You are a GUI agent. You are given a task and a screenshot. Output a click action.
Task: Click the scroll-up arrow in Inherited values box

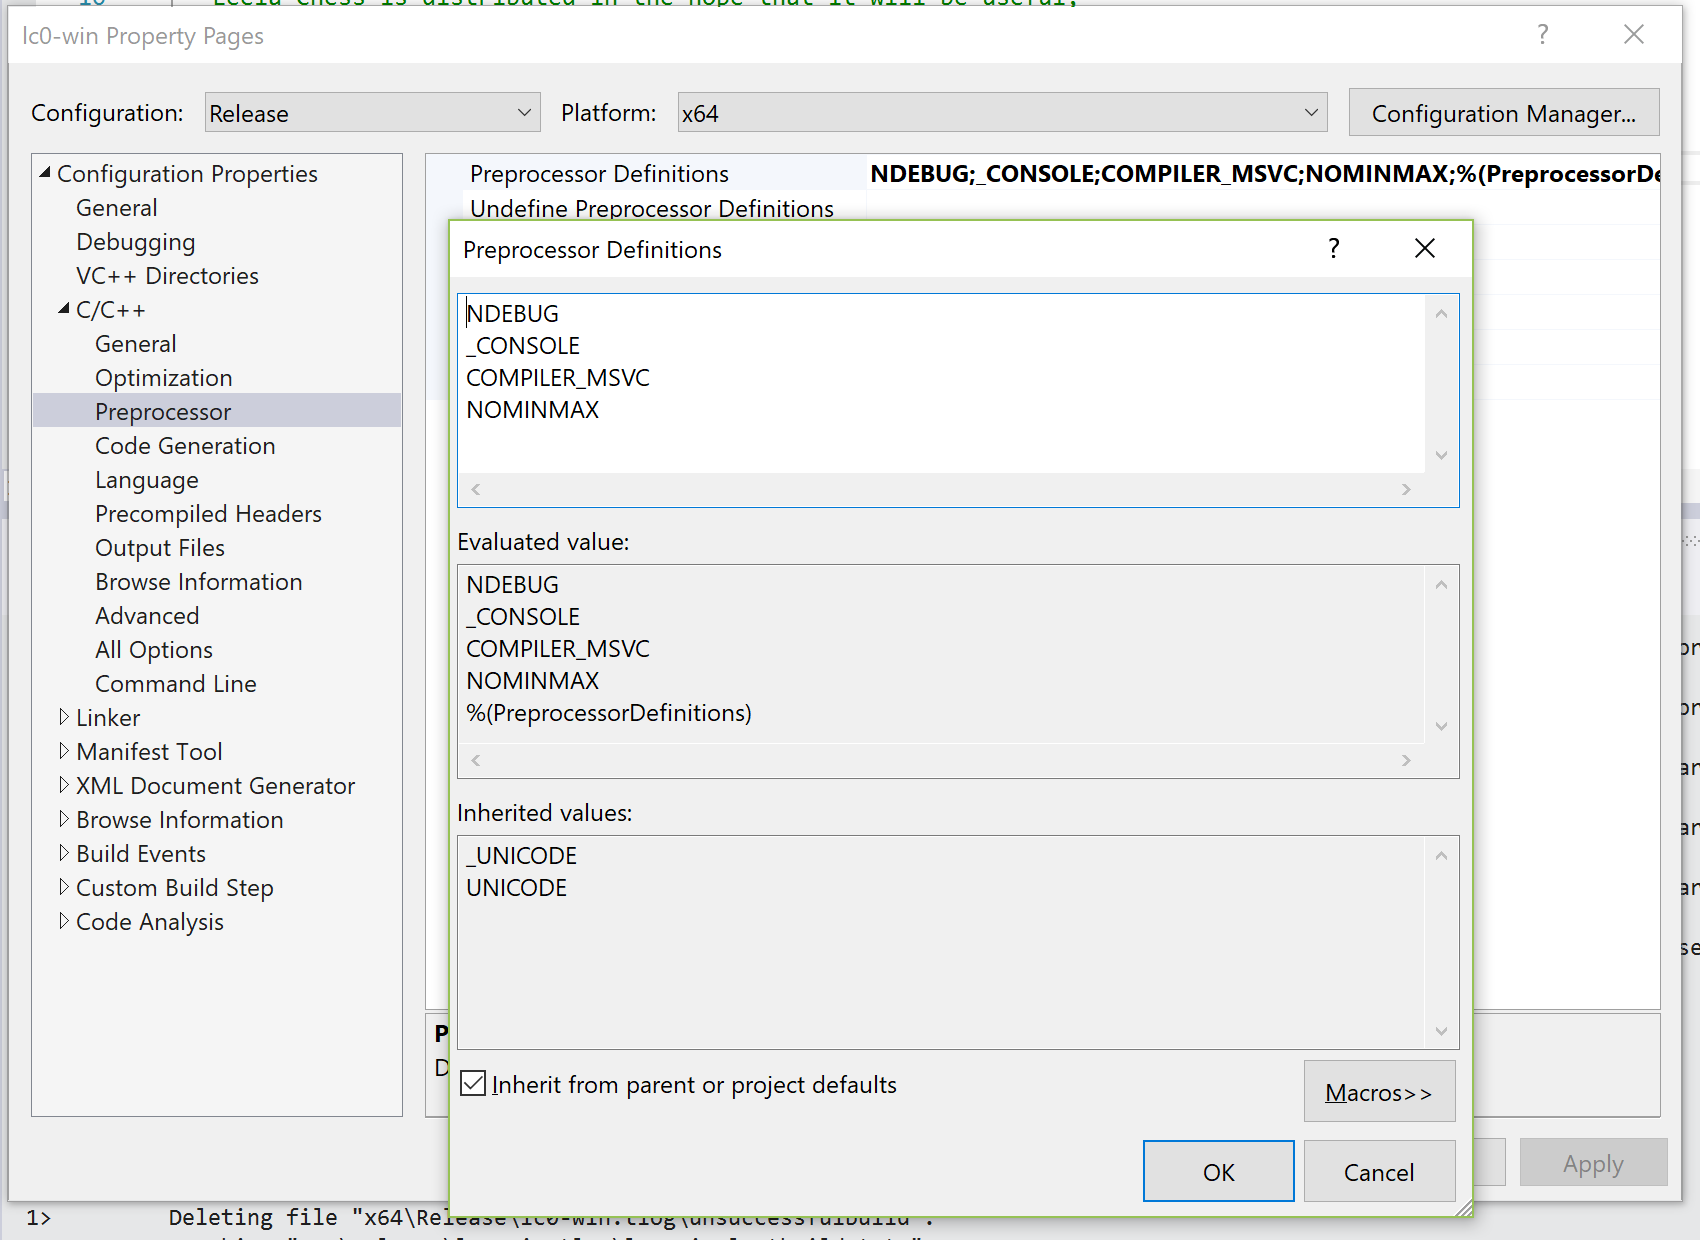tap(1441, 855)
